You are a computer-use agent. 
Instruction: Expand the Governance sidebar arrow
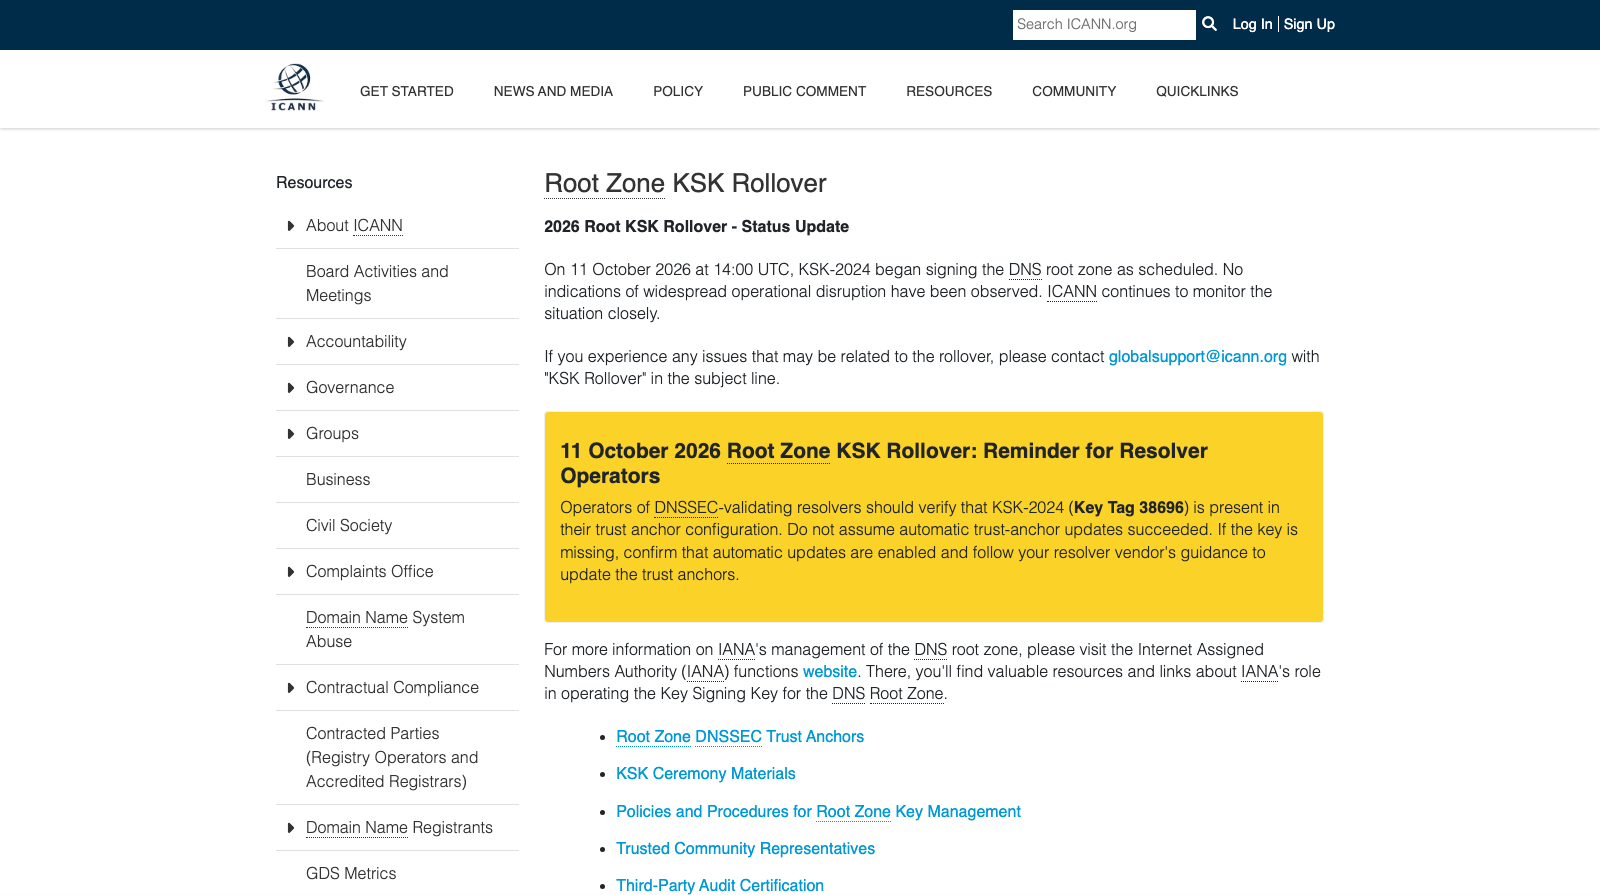coord(290,388)
